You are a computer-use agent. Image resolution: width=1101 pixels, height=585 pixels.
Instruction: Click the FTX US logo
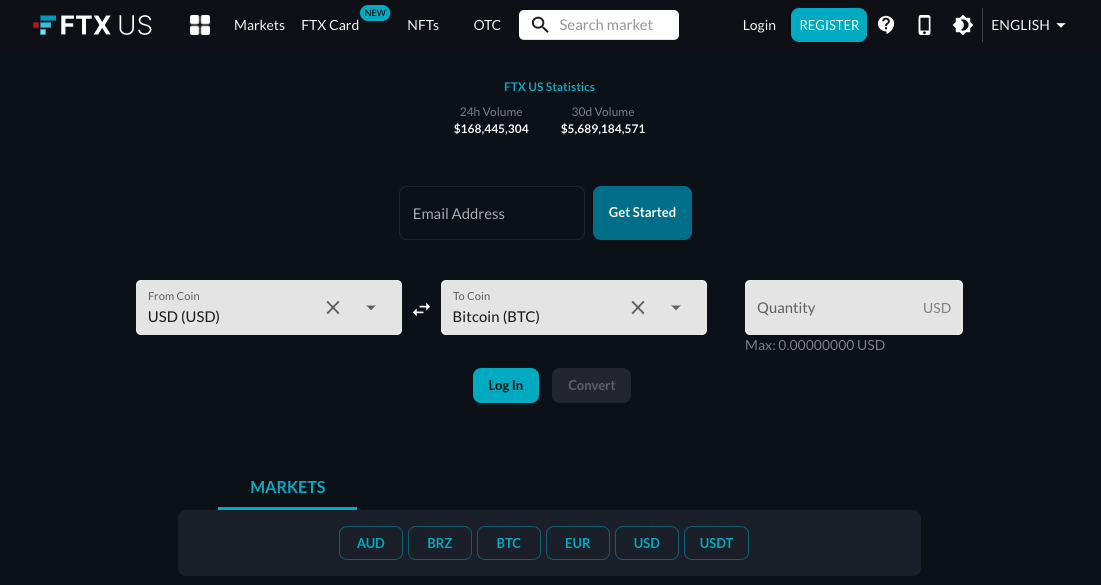click(92, 24)
